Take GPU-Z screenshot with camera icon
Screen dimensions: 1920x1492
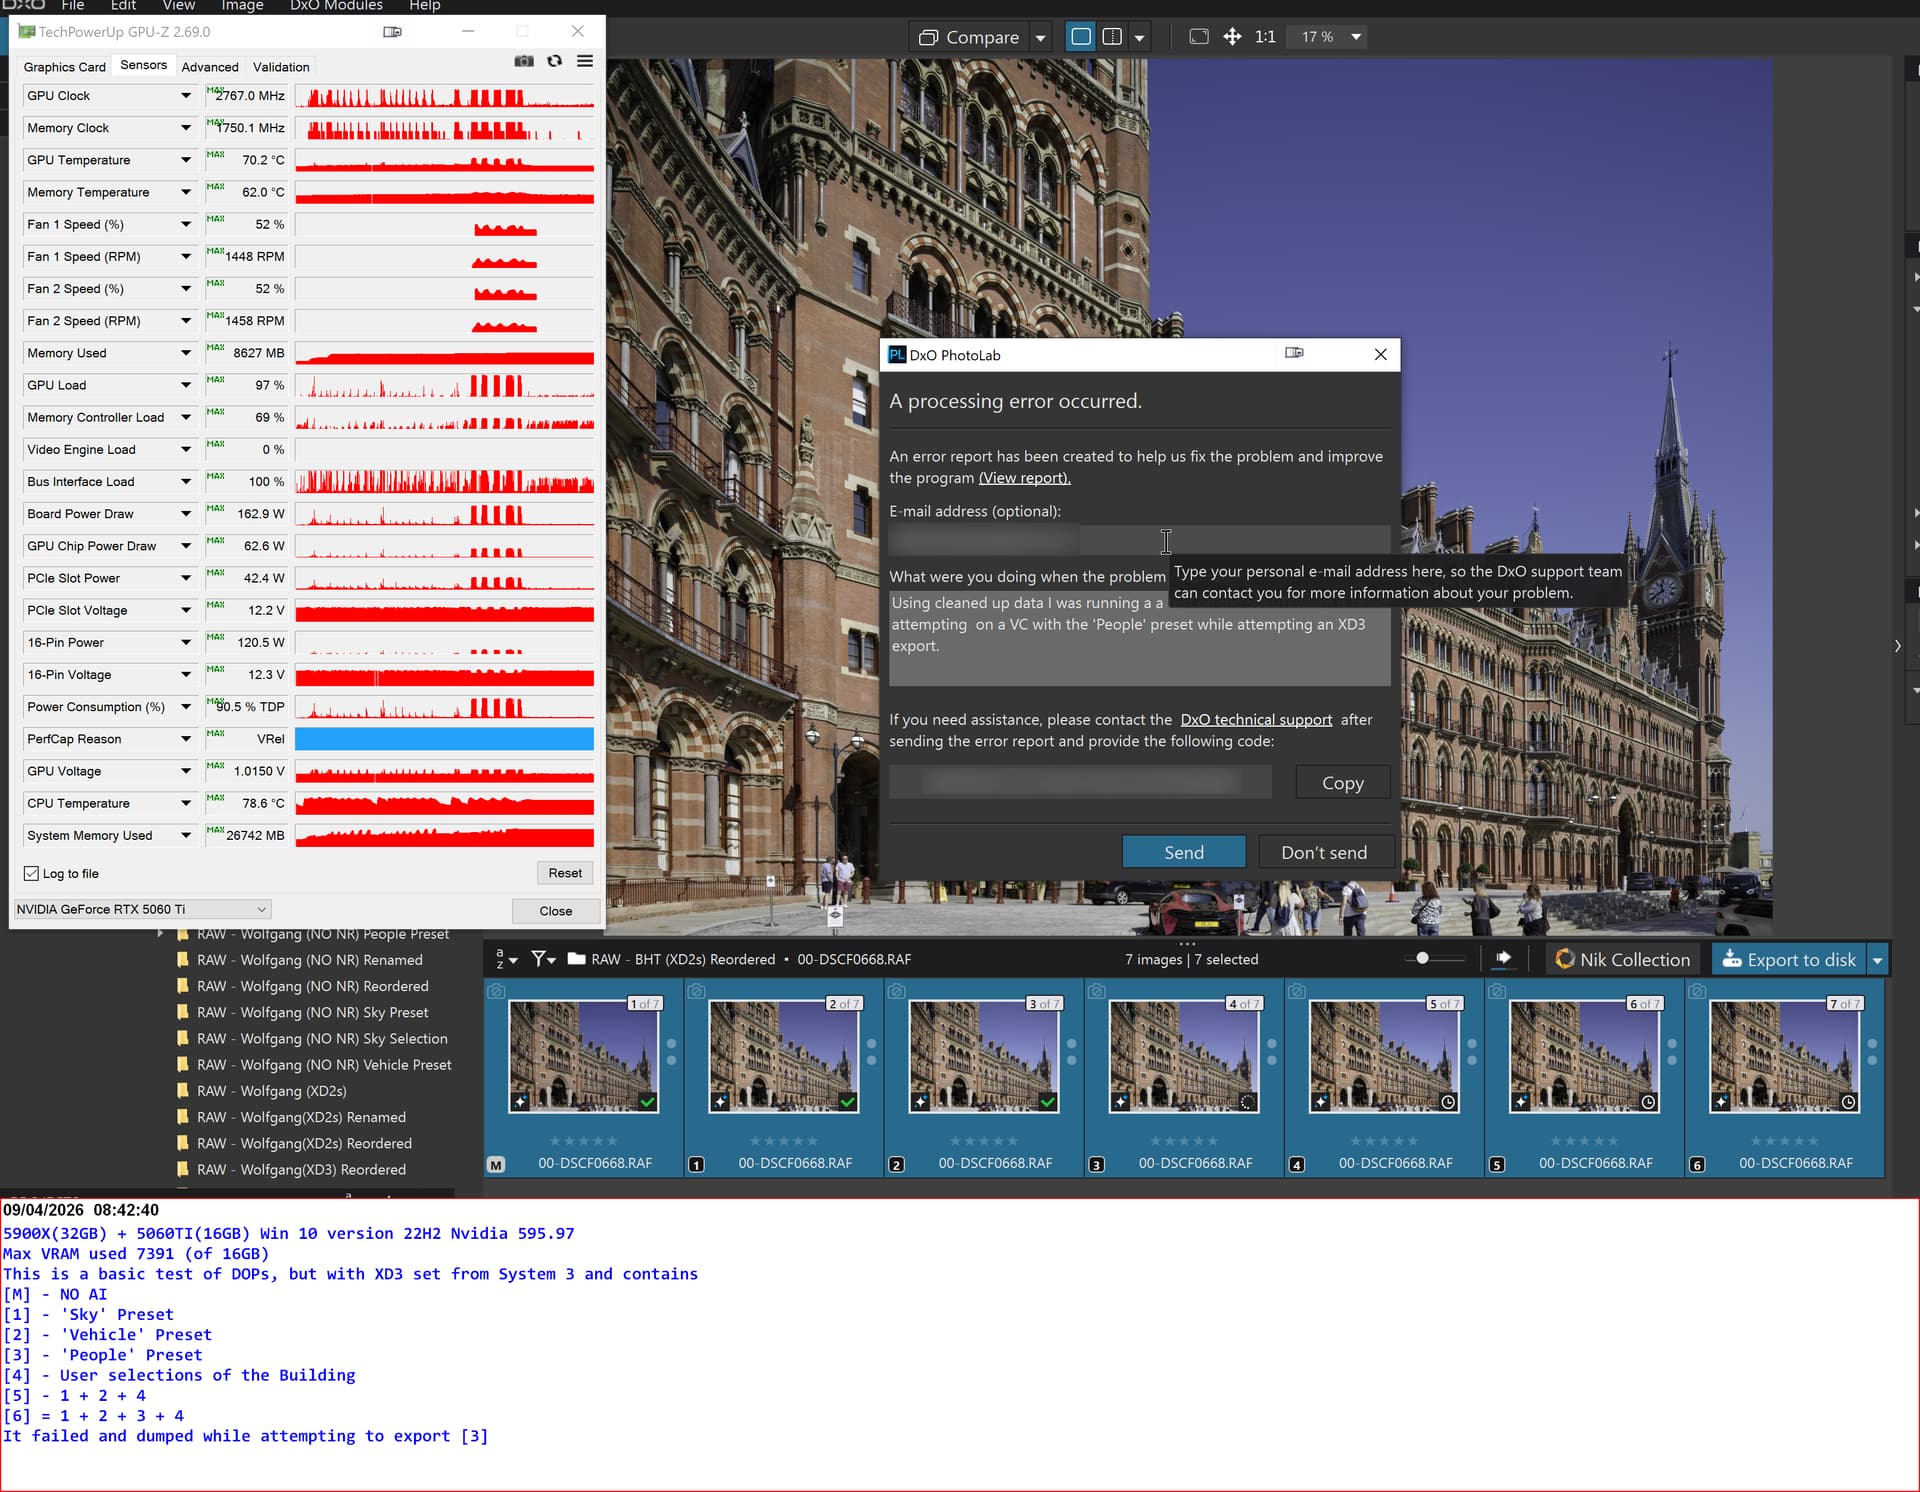(523, 62)
